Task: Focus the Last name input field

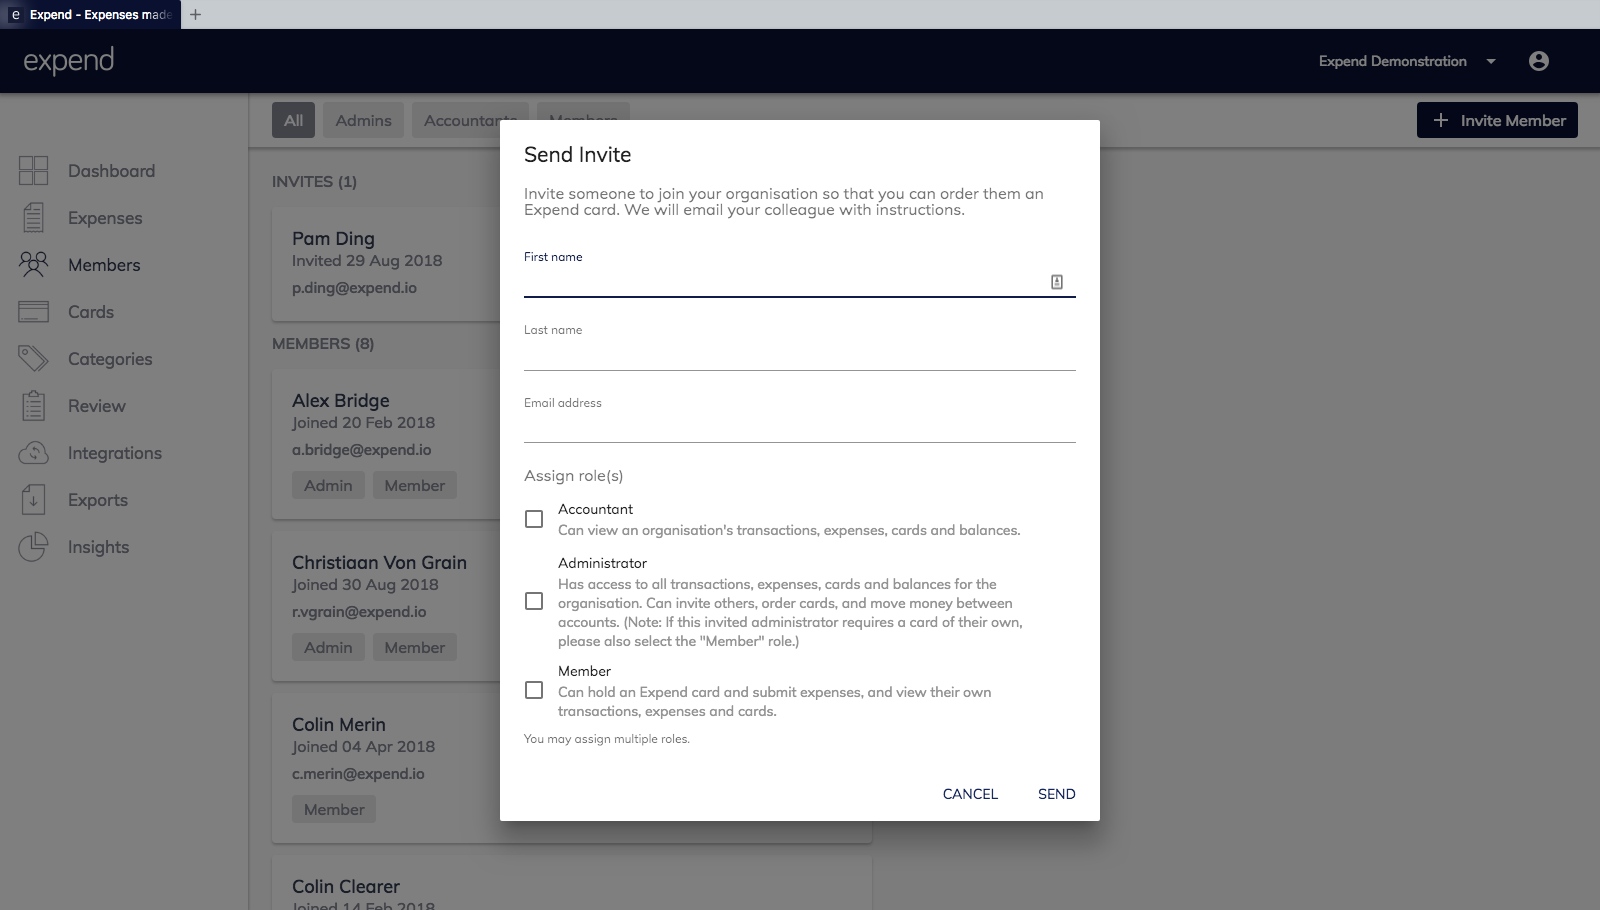Action: (x=800, y=355)
